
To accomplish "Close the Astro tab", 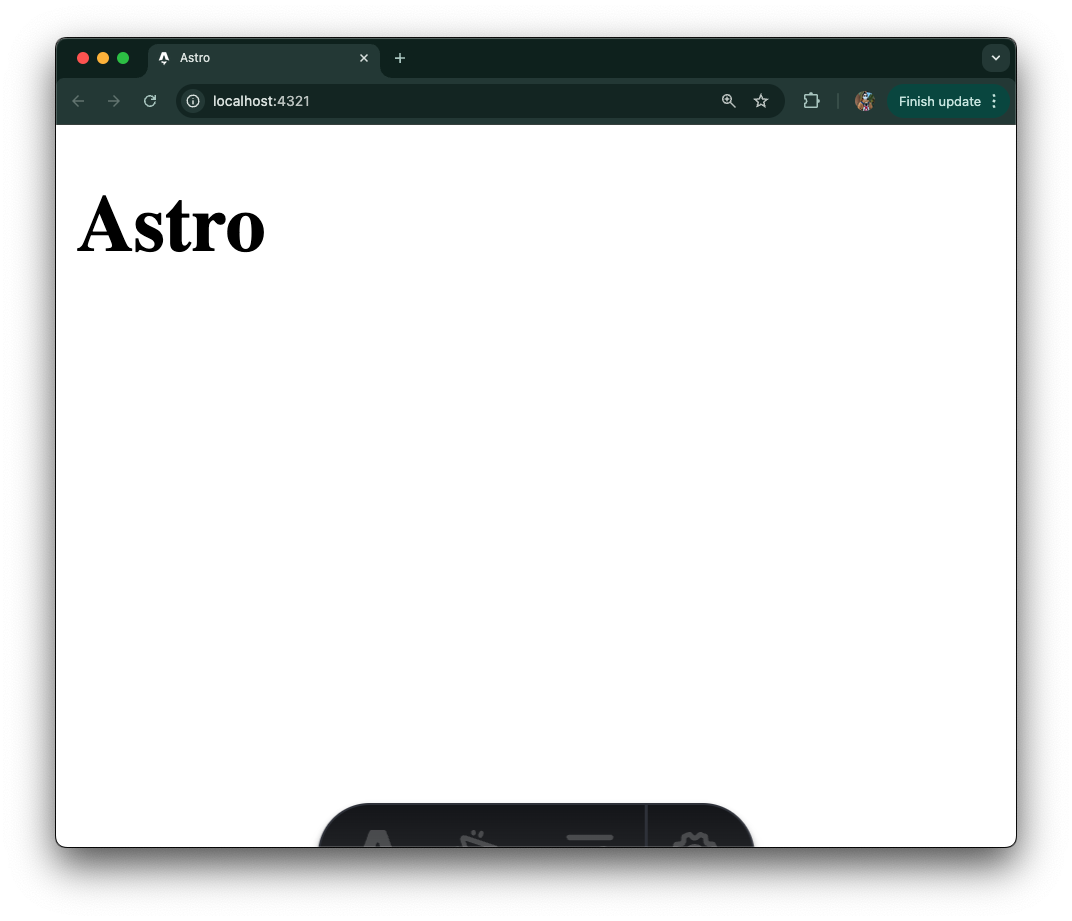I will tap(364, 58).
